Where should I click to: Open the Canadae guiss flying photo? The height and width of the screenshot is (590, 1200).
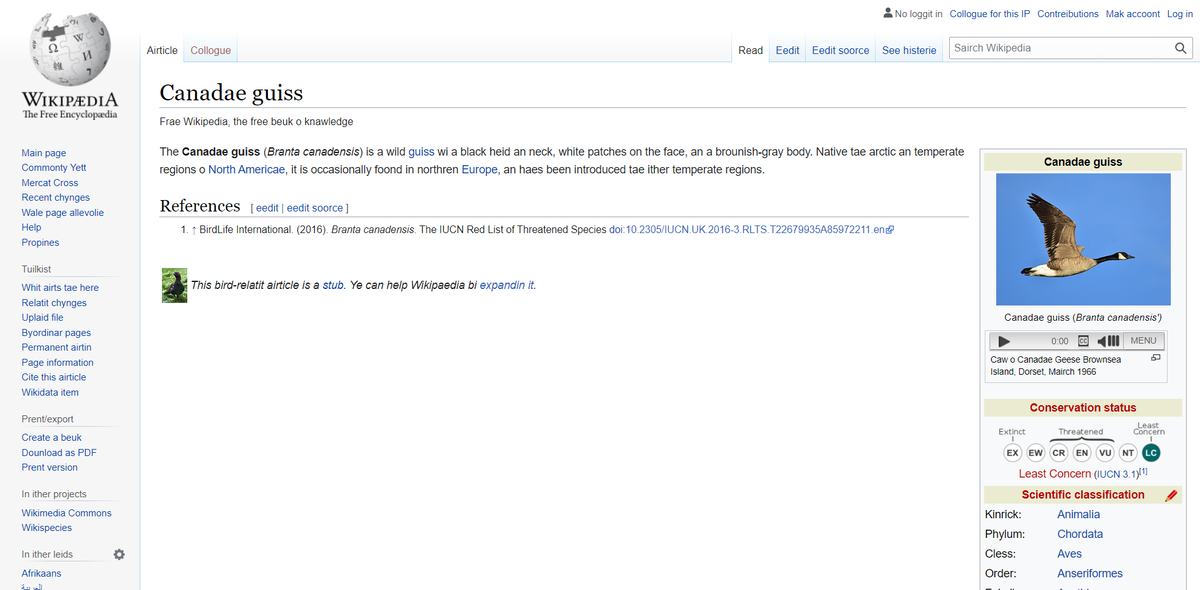click(1083, 239)
